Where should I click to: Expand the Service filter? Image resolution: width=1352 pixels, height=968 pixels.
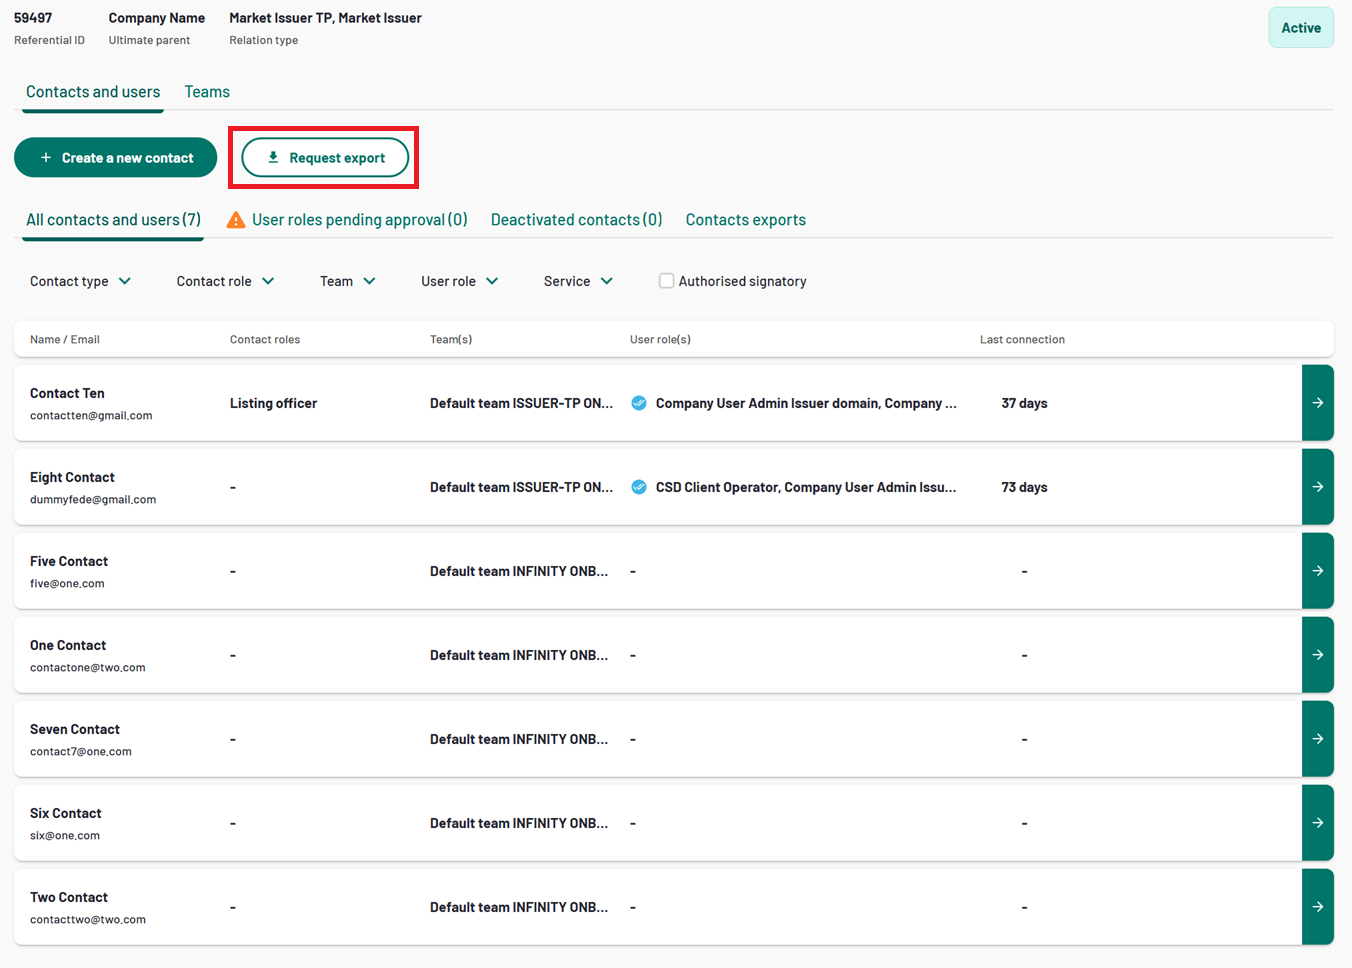(579, 281)
